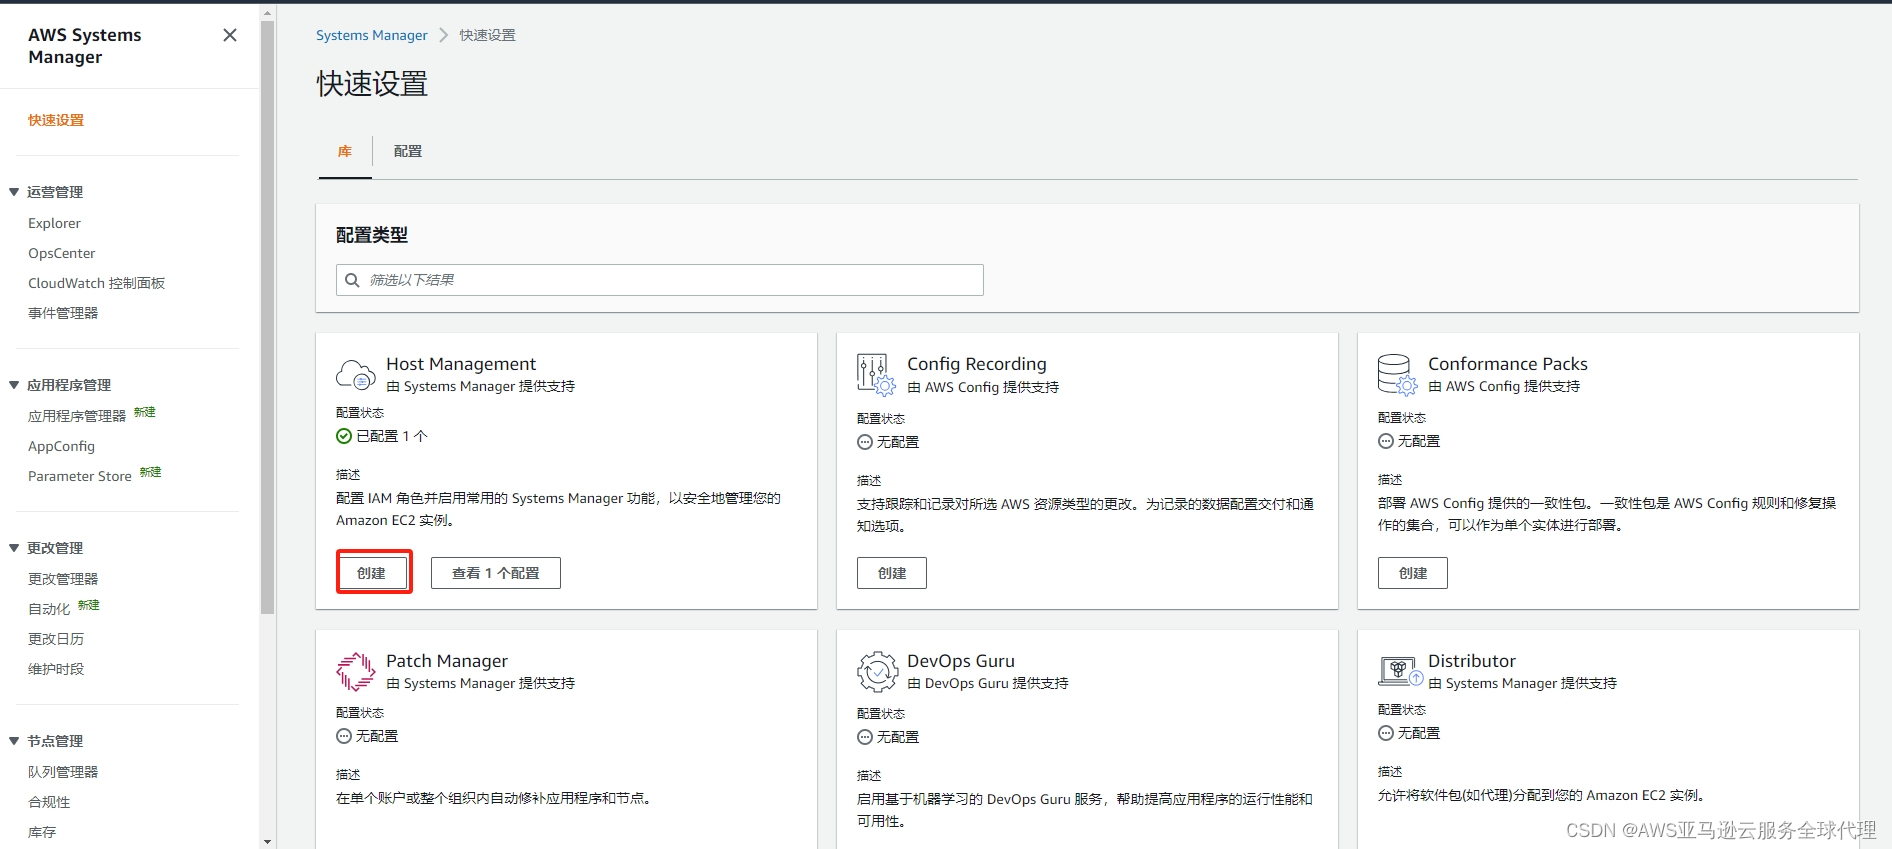Click the 配置类型 heading
Viewport: 1892px width, 849px height.
[x=372, y=235]
